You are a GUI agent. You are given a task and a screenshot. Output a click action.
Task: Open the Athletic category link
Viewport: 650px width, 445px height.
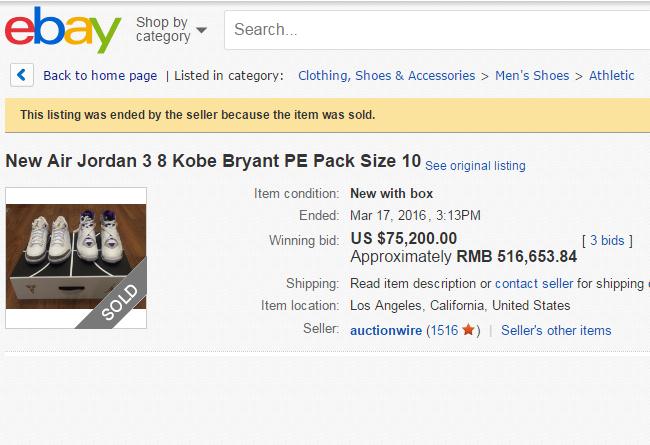pyautogui.click(x=611, y=76)
